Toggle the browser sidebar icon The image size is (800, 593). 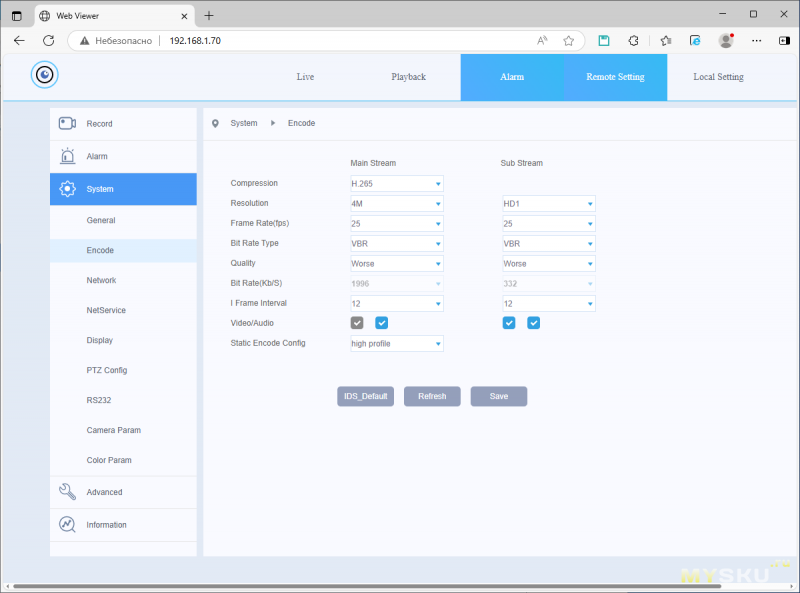point(784,41)
